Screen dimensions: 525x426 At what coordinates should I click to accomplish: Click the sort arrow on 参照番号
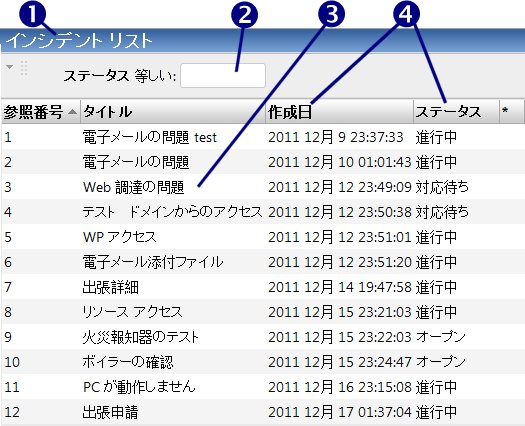(72, 112)
